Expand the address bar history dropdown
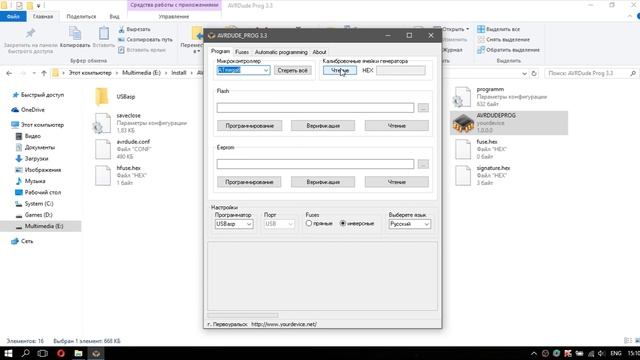Image resolution: width=640 pixels, height=360 pixels. coord(524,73)
